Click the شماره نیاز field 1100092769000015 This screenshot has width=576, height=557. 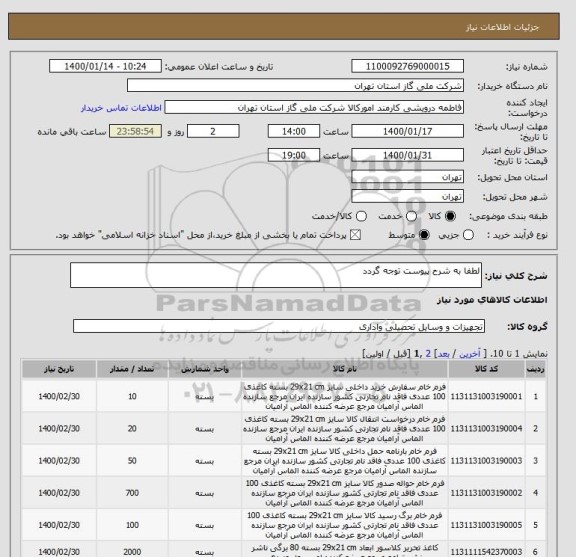[x=407, y=67]
